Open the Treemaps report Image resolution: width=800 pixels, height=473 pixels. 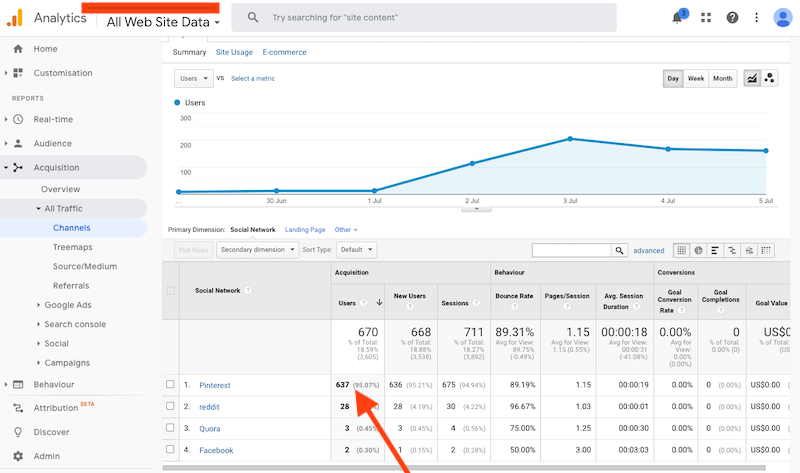73,247
